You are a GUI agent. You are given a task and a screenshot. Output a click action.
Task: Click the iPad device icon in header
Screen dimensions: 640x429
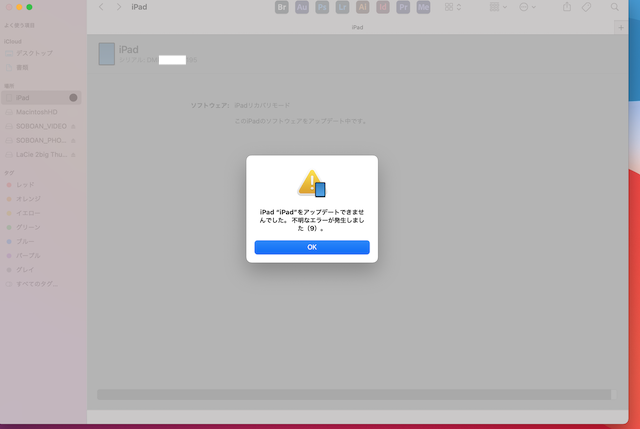pos(107,54)
